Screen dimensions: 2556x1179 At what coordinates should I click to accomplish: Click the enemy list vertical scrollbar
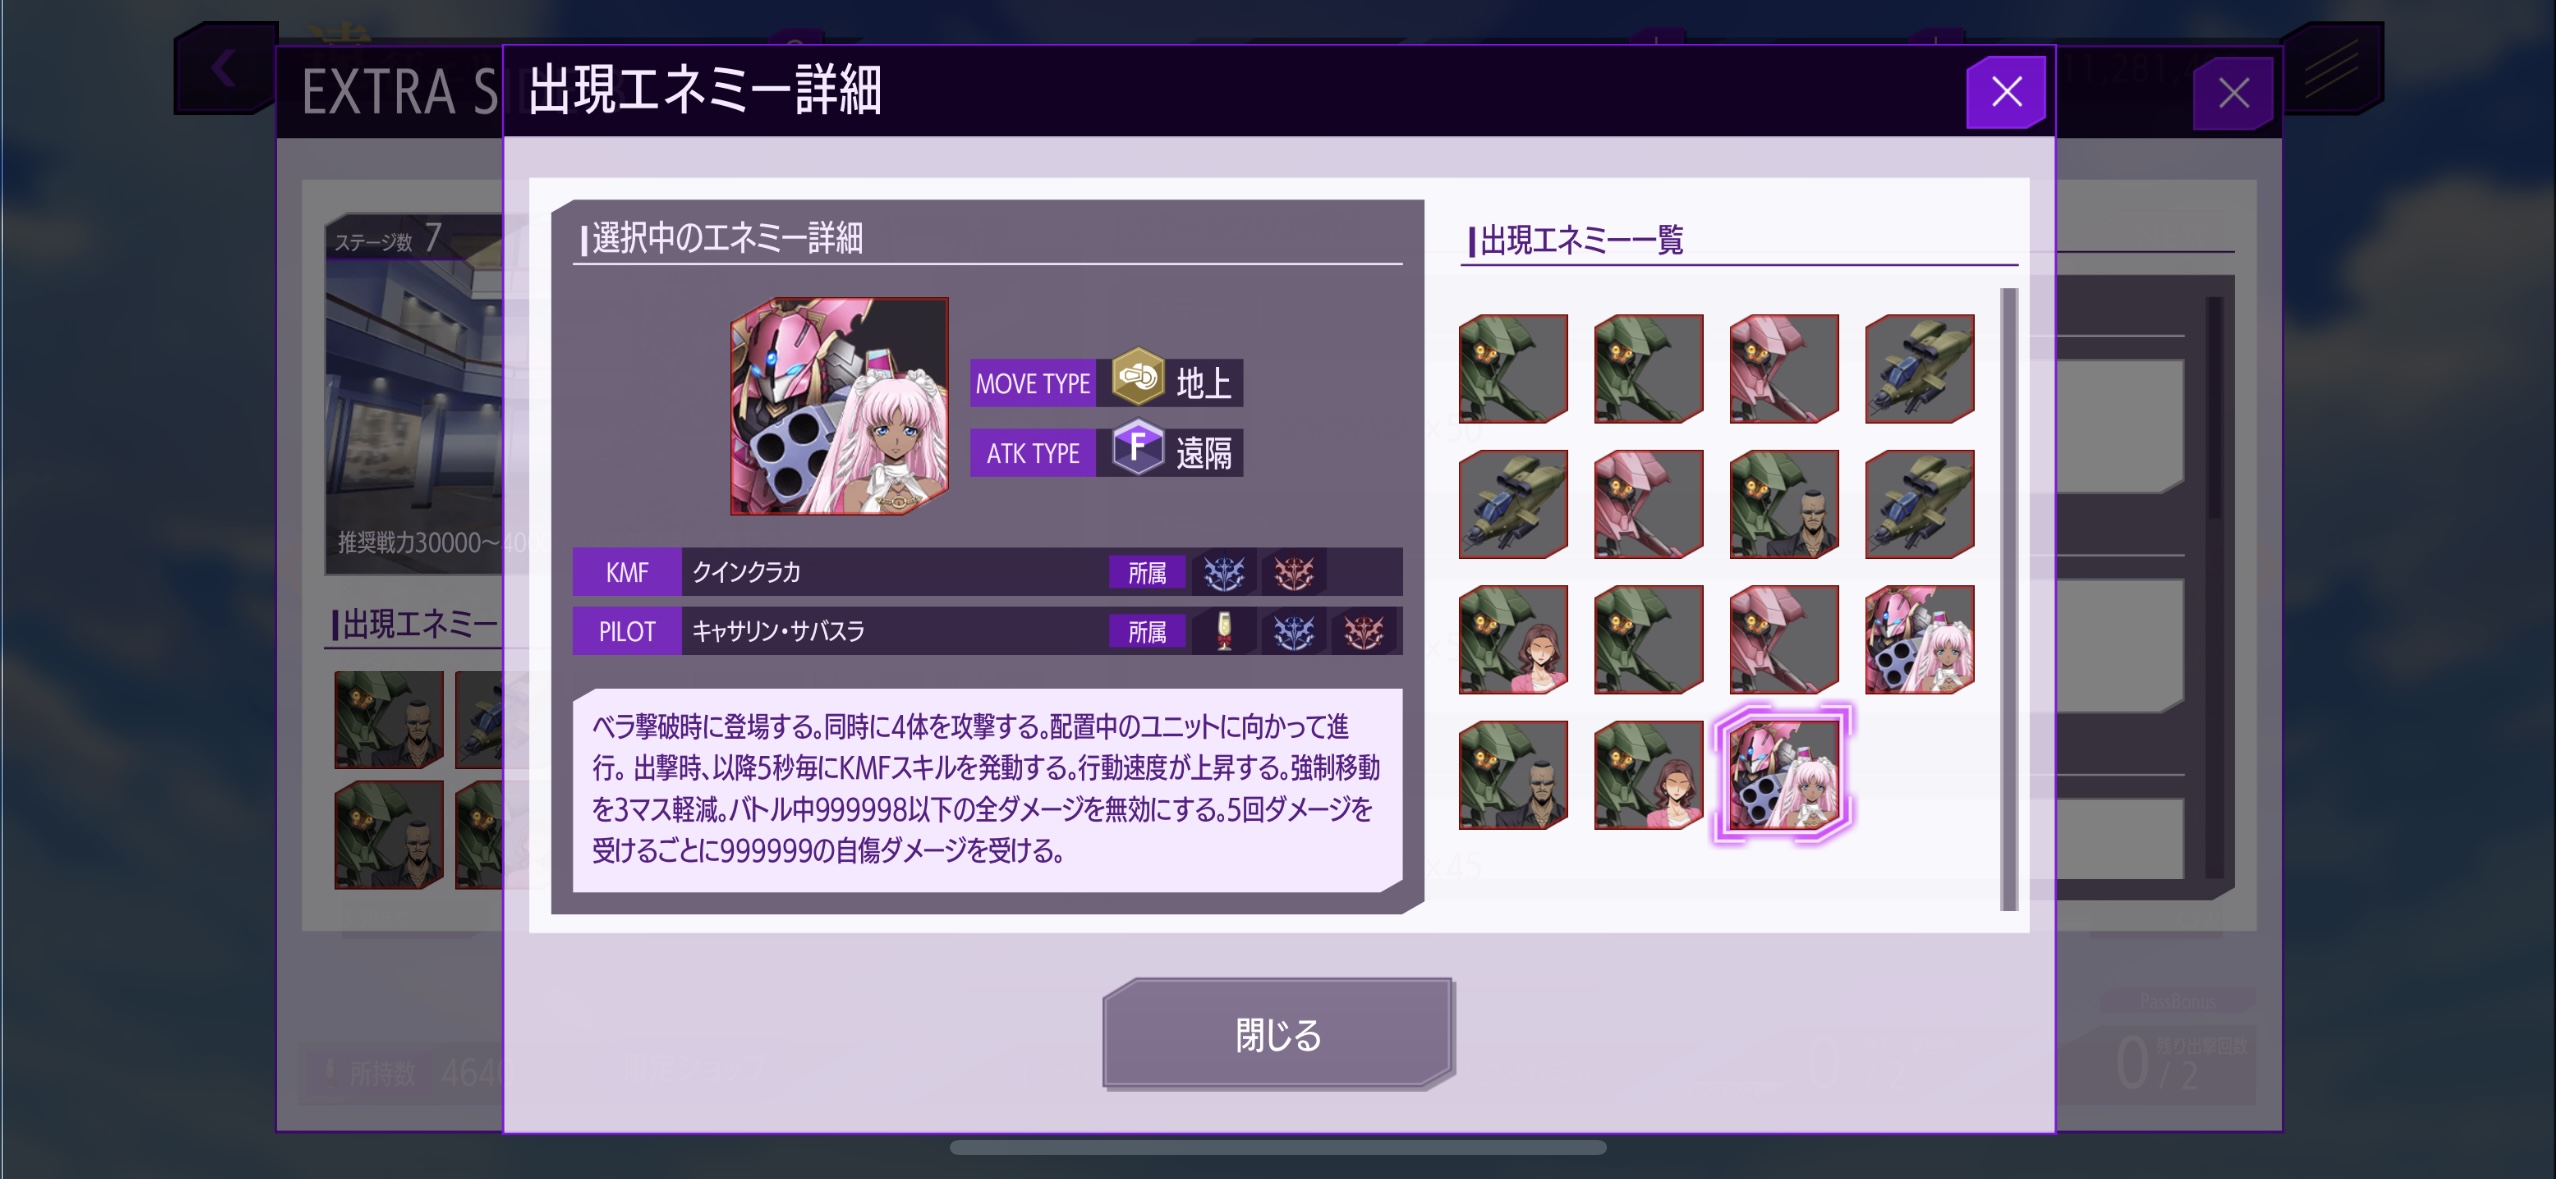(2008, 600)
